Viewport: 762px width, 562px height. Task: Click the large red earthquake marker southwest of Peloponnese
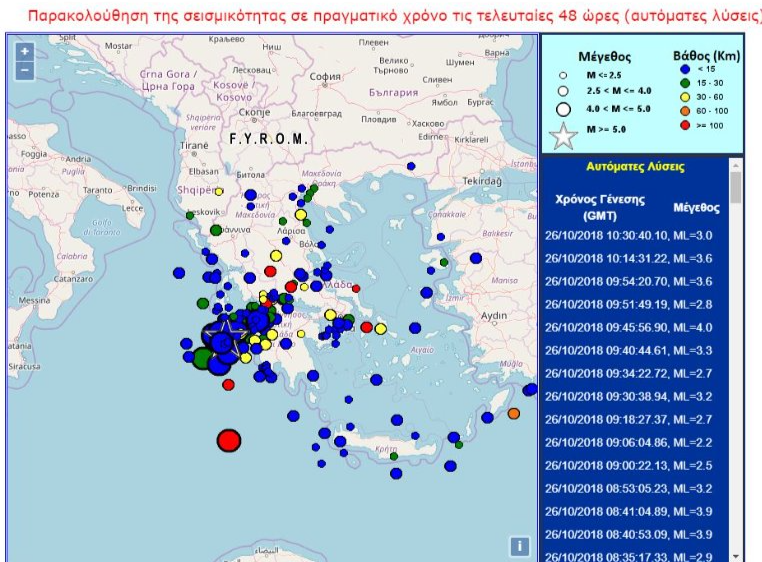(x=229, y=440)
